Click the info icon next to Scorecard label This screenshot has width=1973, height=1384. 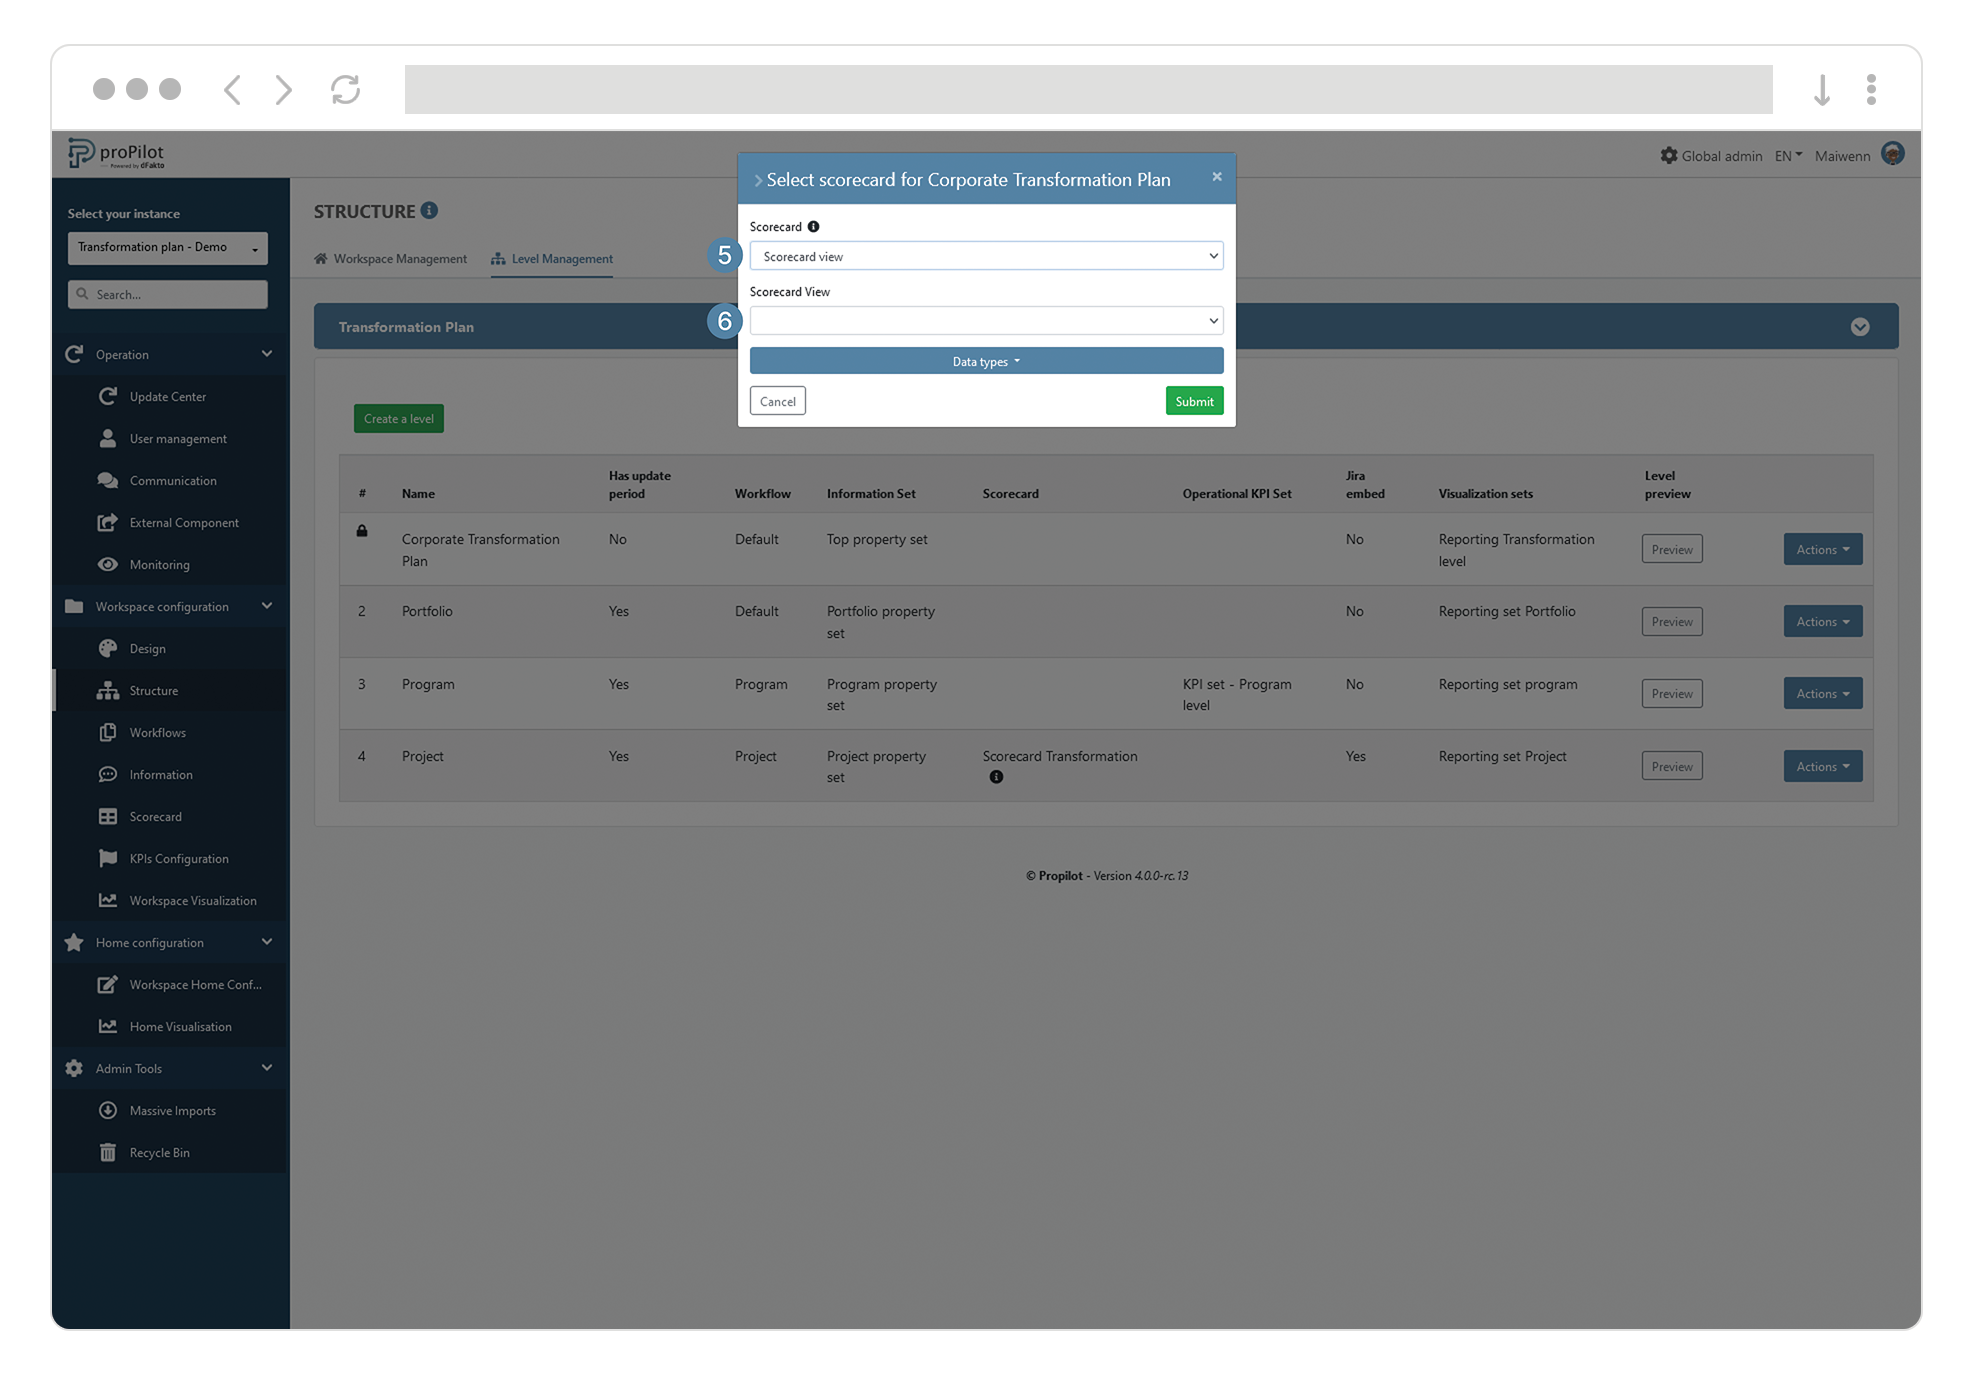tap(812, 226)
